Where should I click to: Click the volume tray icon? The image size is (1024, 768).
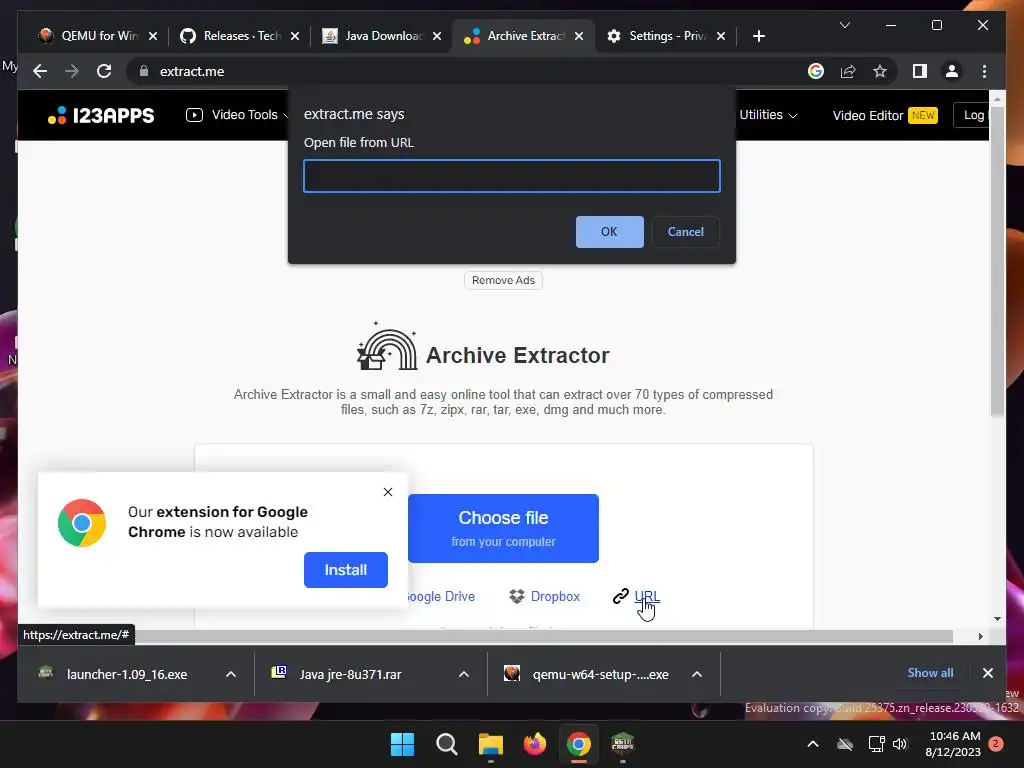coord(900,744)
